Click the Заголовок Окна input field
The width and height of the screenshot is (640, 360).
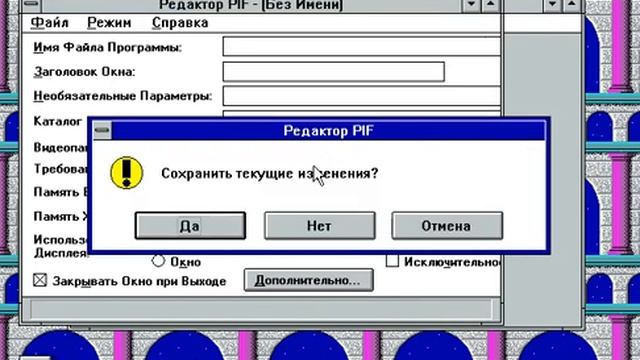tap(333, 71)
